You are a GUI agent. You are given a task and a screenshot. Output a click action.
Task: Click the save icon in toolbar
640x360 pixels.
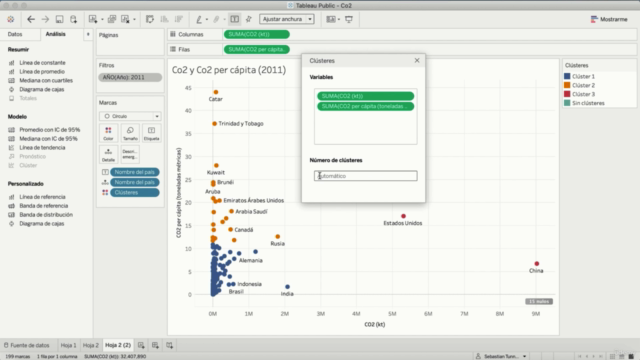[59, 19]
